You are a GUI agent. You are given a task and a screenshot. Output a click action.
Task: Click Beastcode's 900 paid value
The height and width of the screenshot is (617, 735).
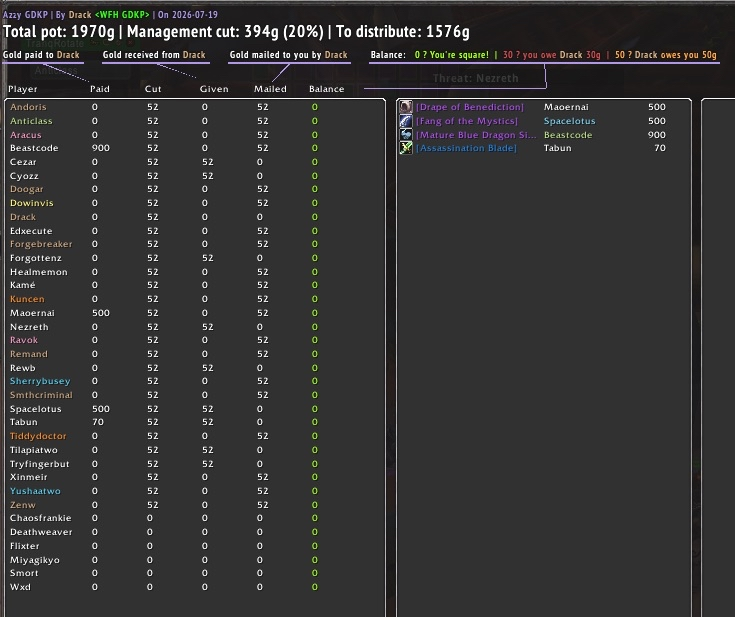pyautogui.click(x=100, y=148)
